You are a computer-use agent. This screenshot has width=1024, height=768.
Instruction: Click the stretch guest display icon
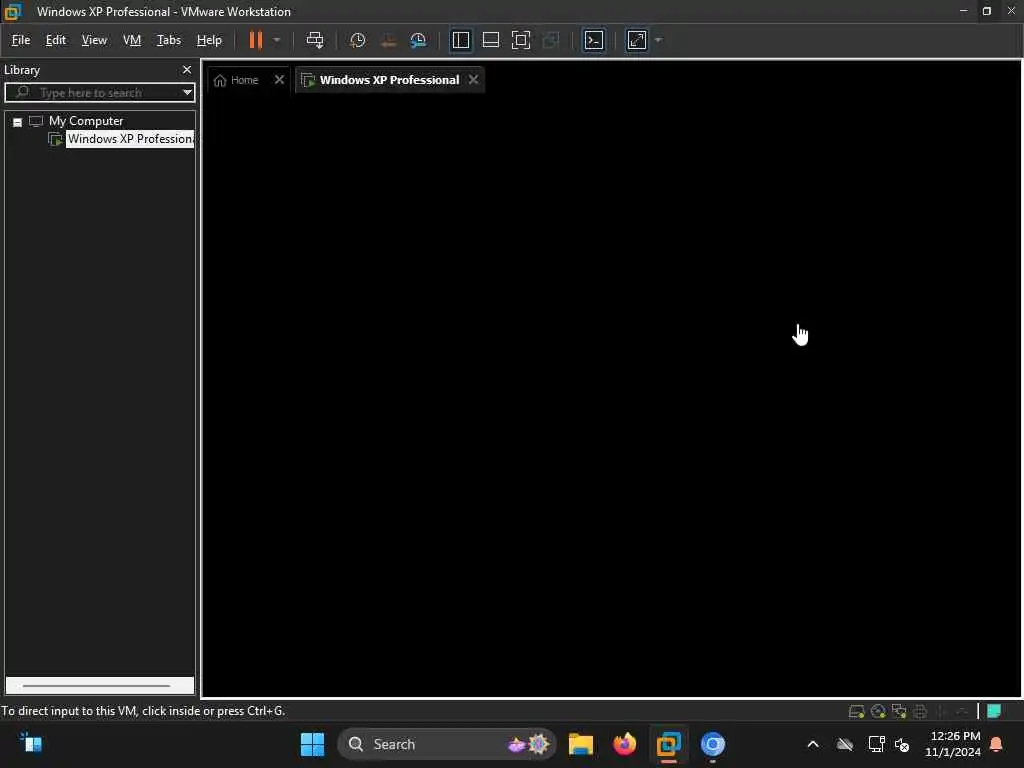[x=637, y=40]
